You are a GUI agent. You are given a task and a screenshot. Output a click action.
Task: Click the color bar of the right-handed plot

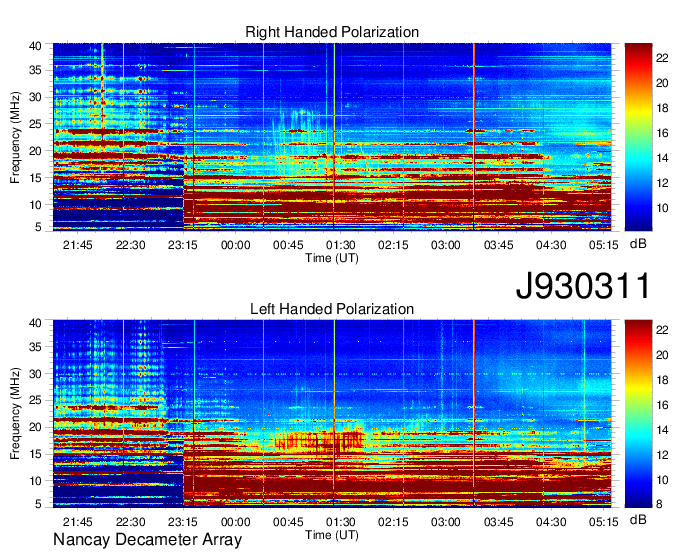tap(638, 136)
